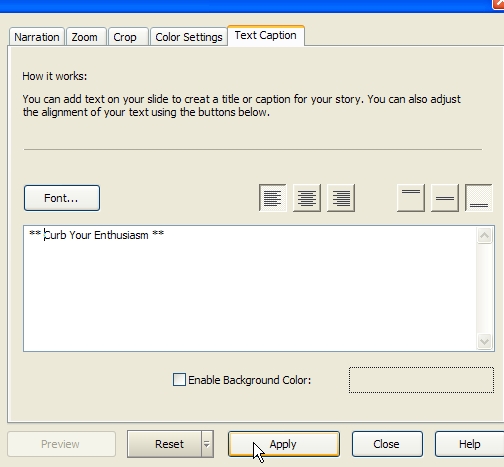Switch to the Narration tab

point(37,37)
